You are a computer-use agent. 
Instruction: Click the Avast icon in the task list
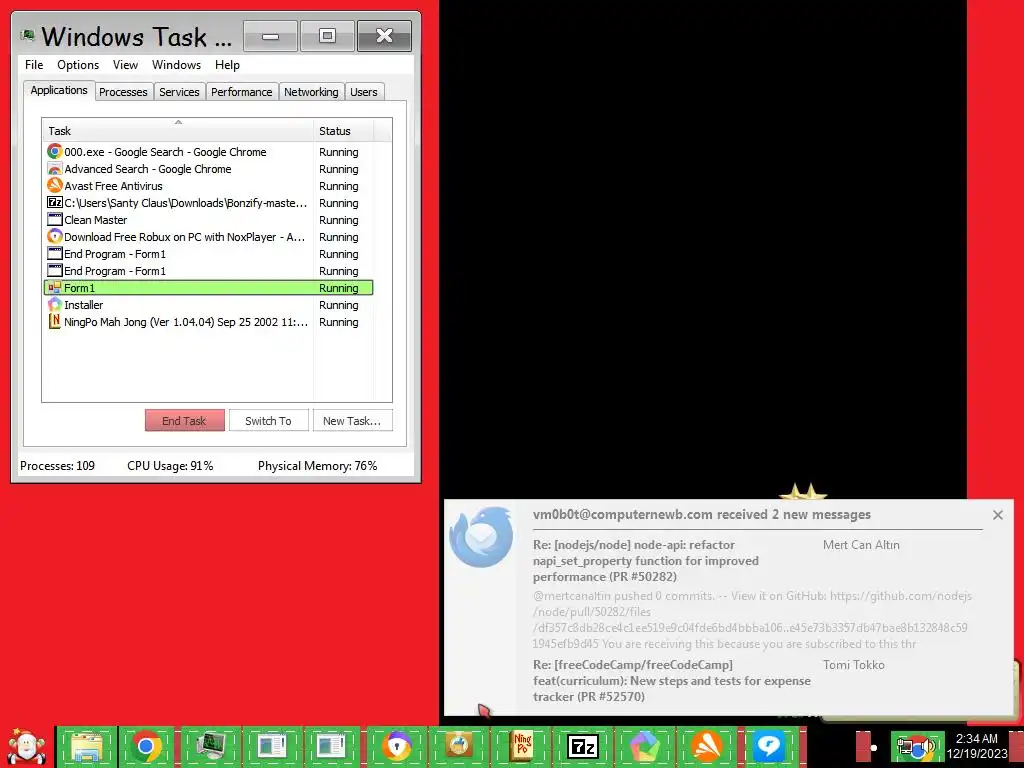tap(55, 185)
